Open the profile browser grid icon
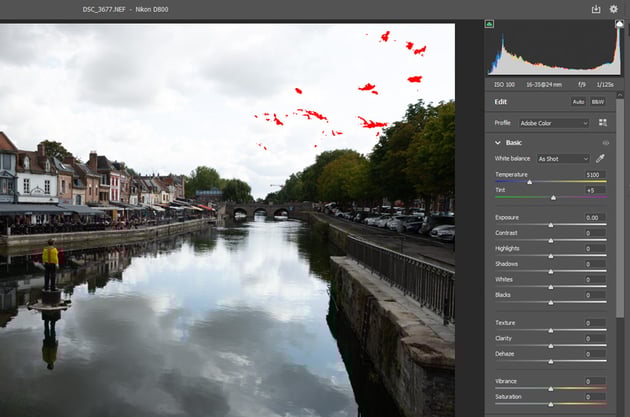630x417 pixels. [603, 123]
